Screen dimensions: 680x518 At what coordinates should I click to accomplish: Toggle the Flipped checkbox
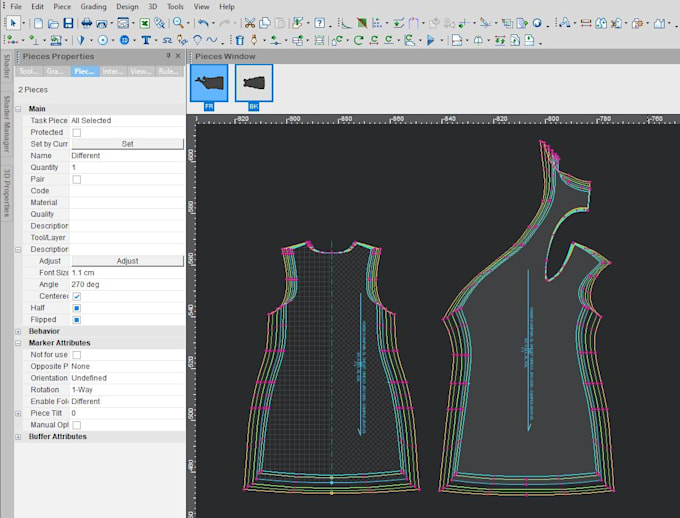(76, 320)
